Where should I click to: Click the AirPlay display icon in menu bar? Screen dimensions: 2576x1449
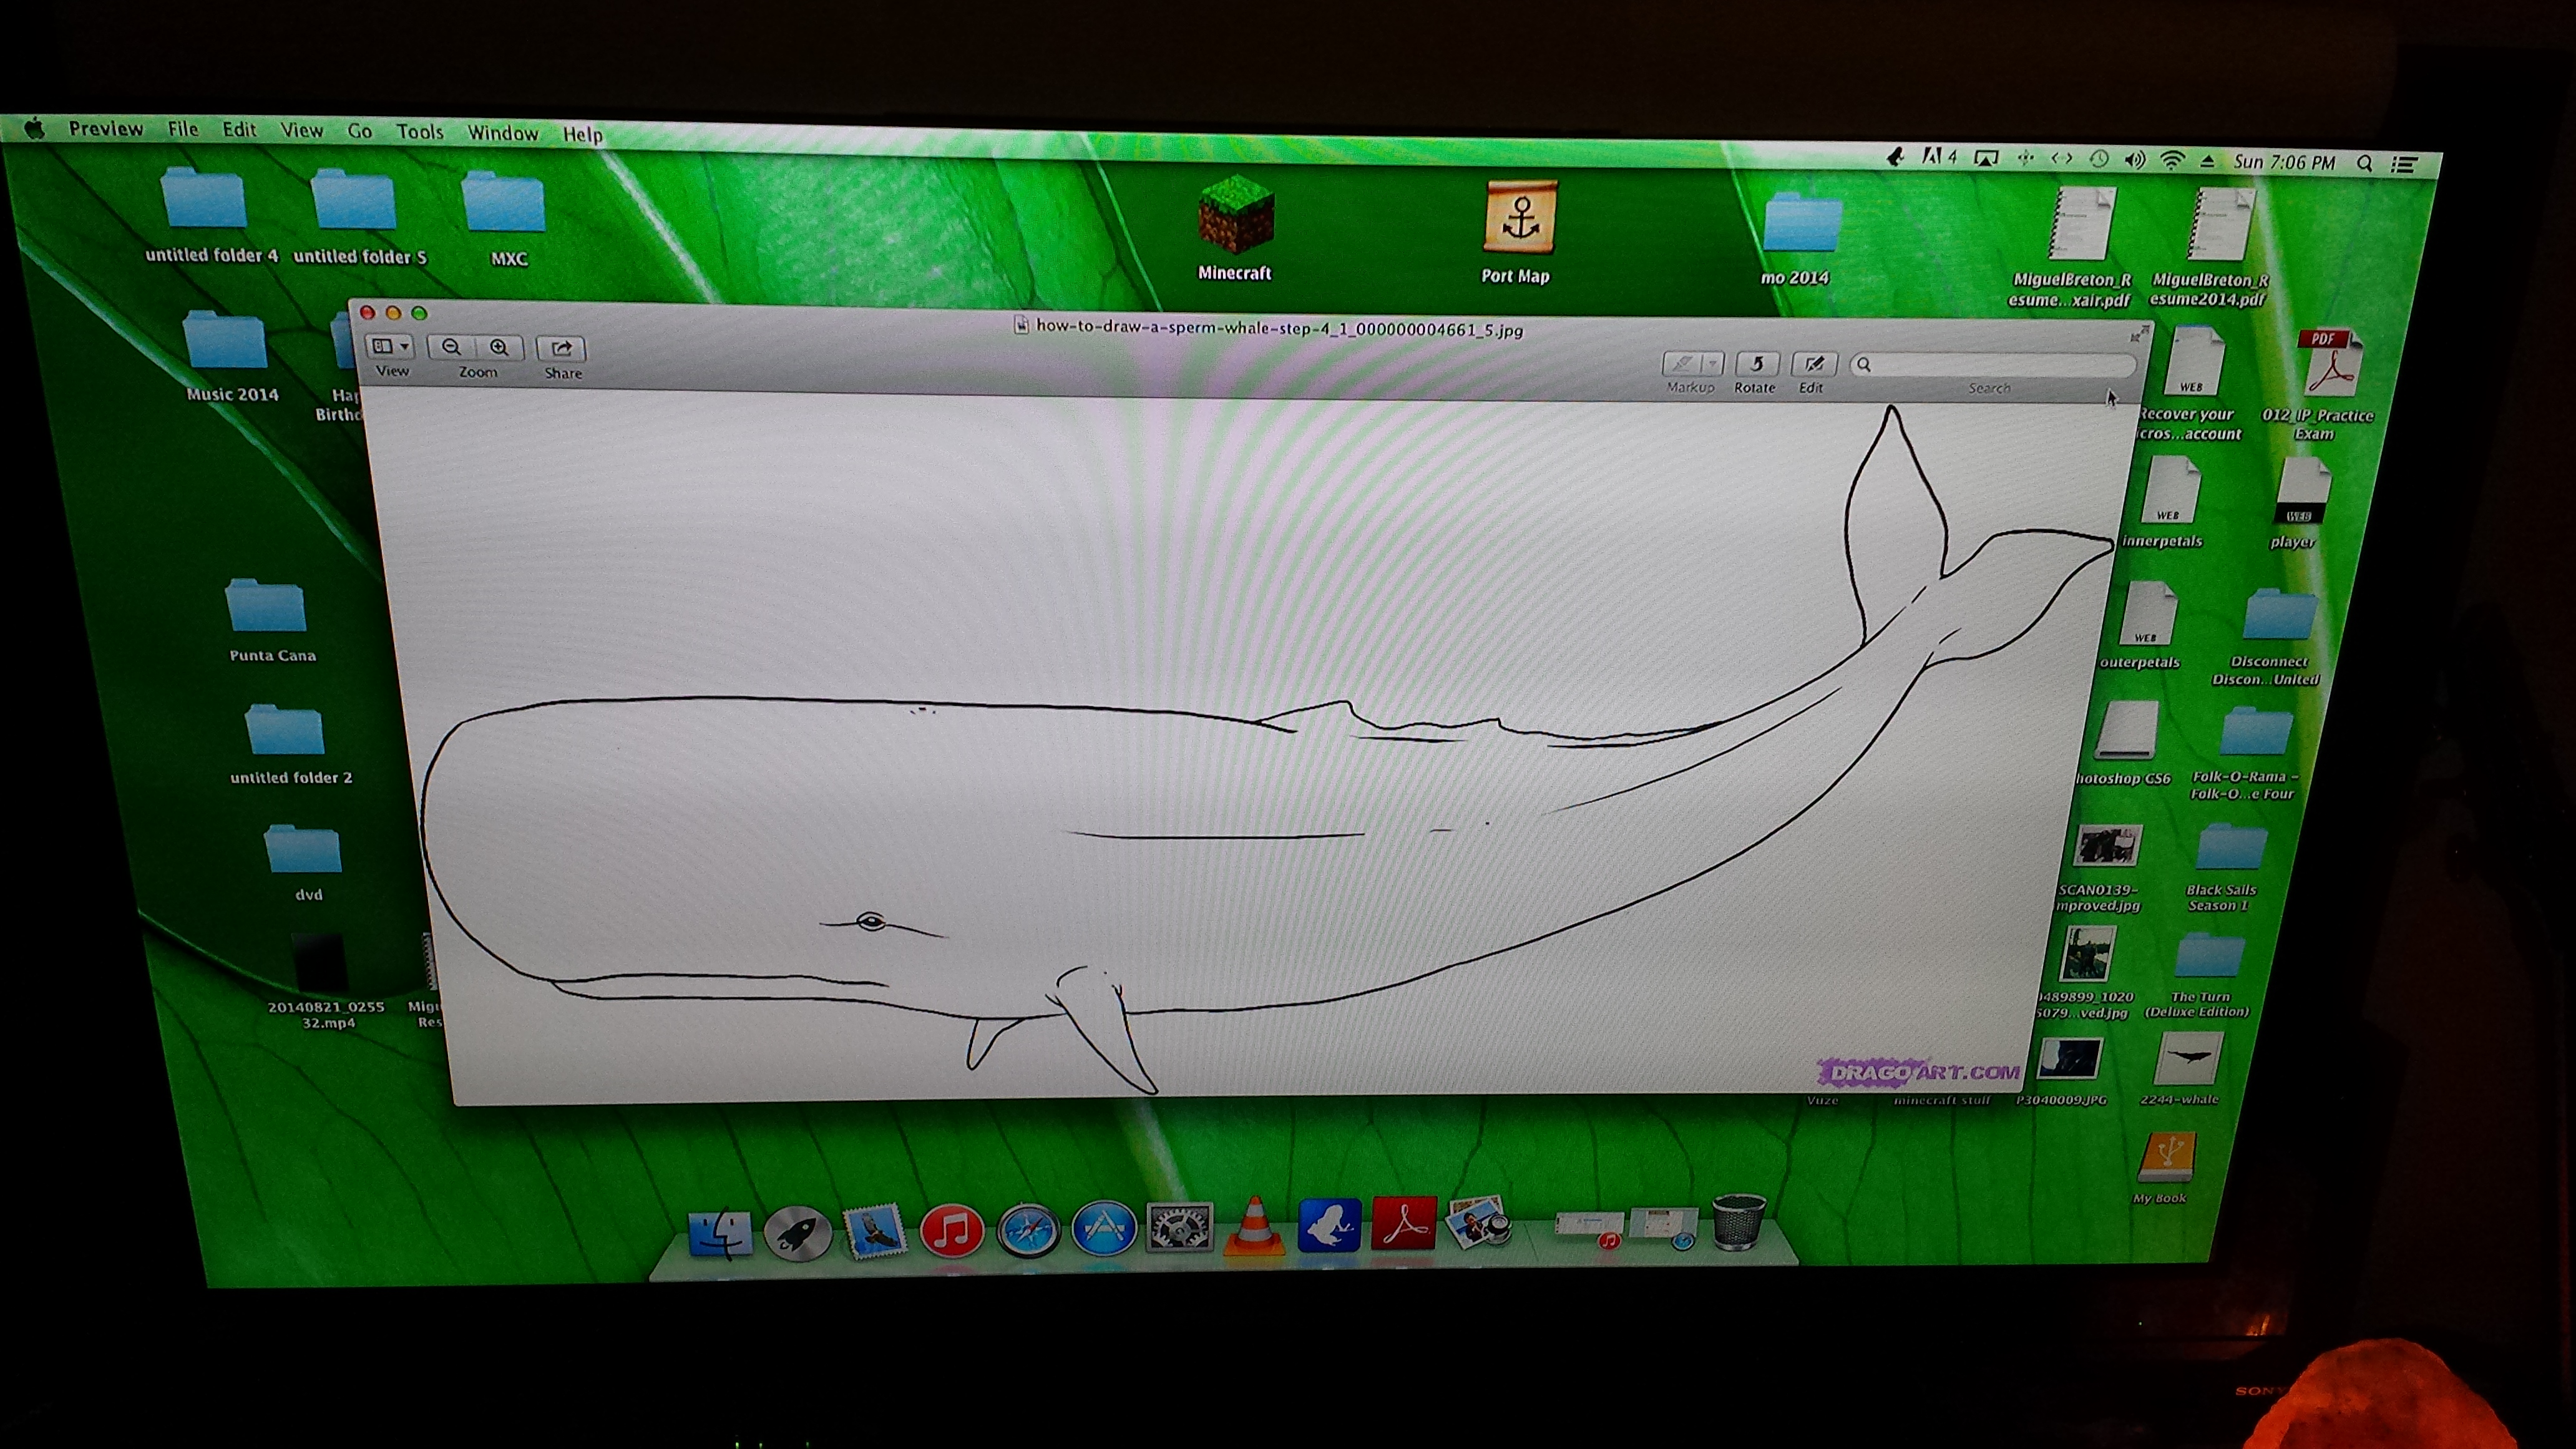pyautogui.click(x=1986, y=157)
